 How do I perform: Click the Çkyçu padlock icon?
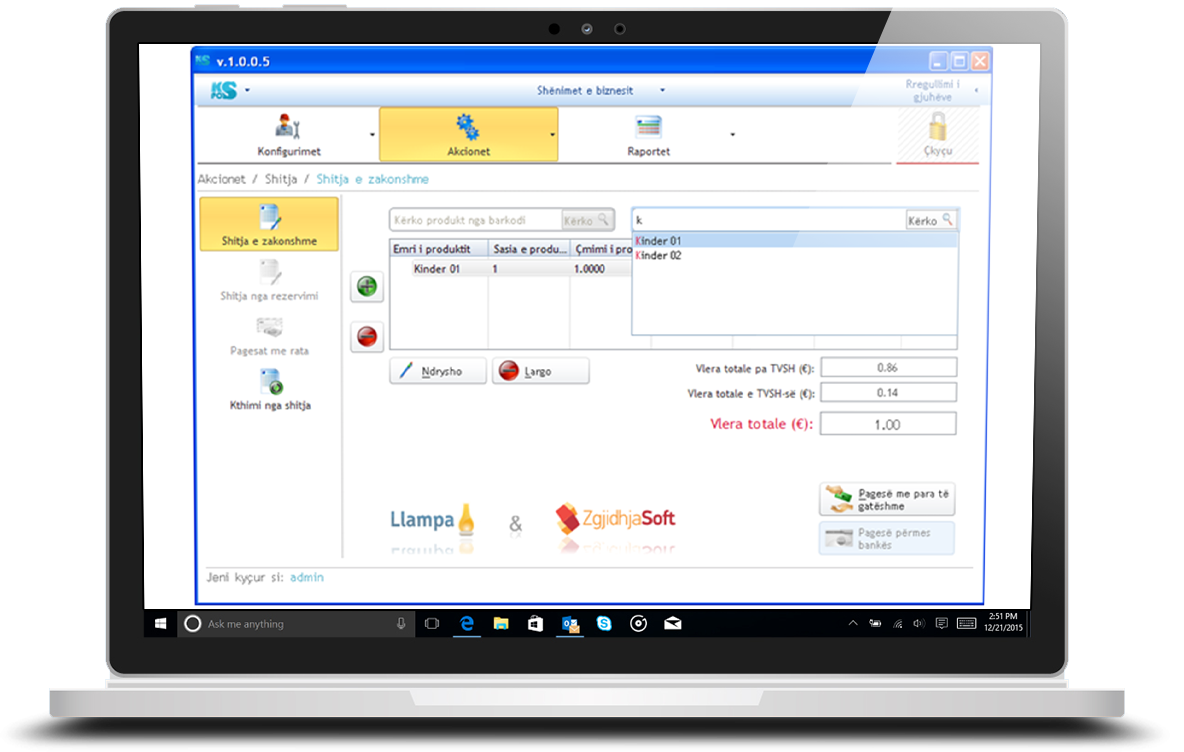(937, 128)
